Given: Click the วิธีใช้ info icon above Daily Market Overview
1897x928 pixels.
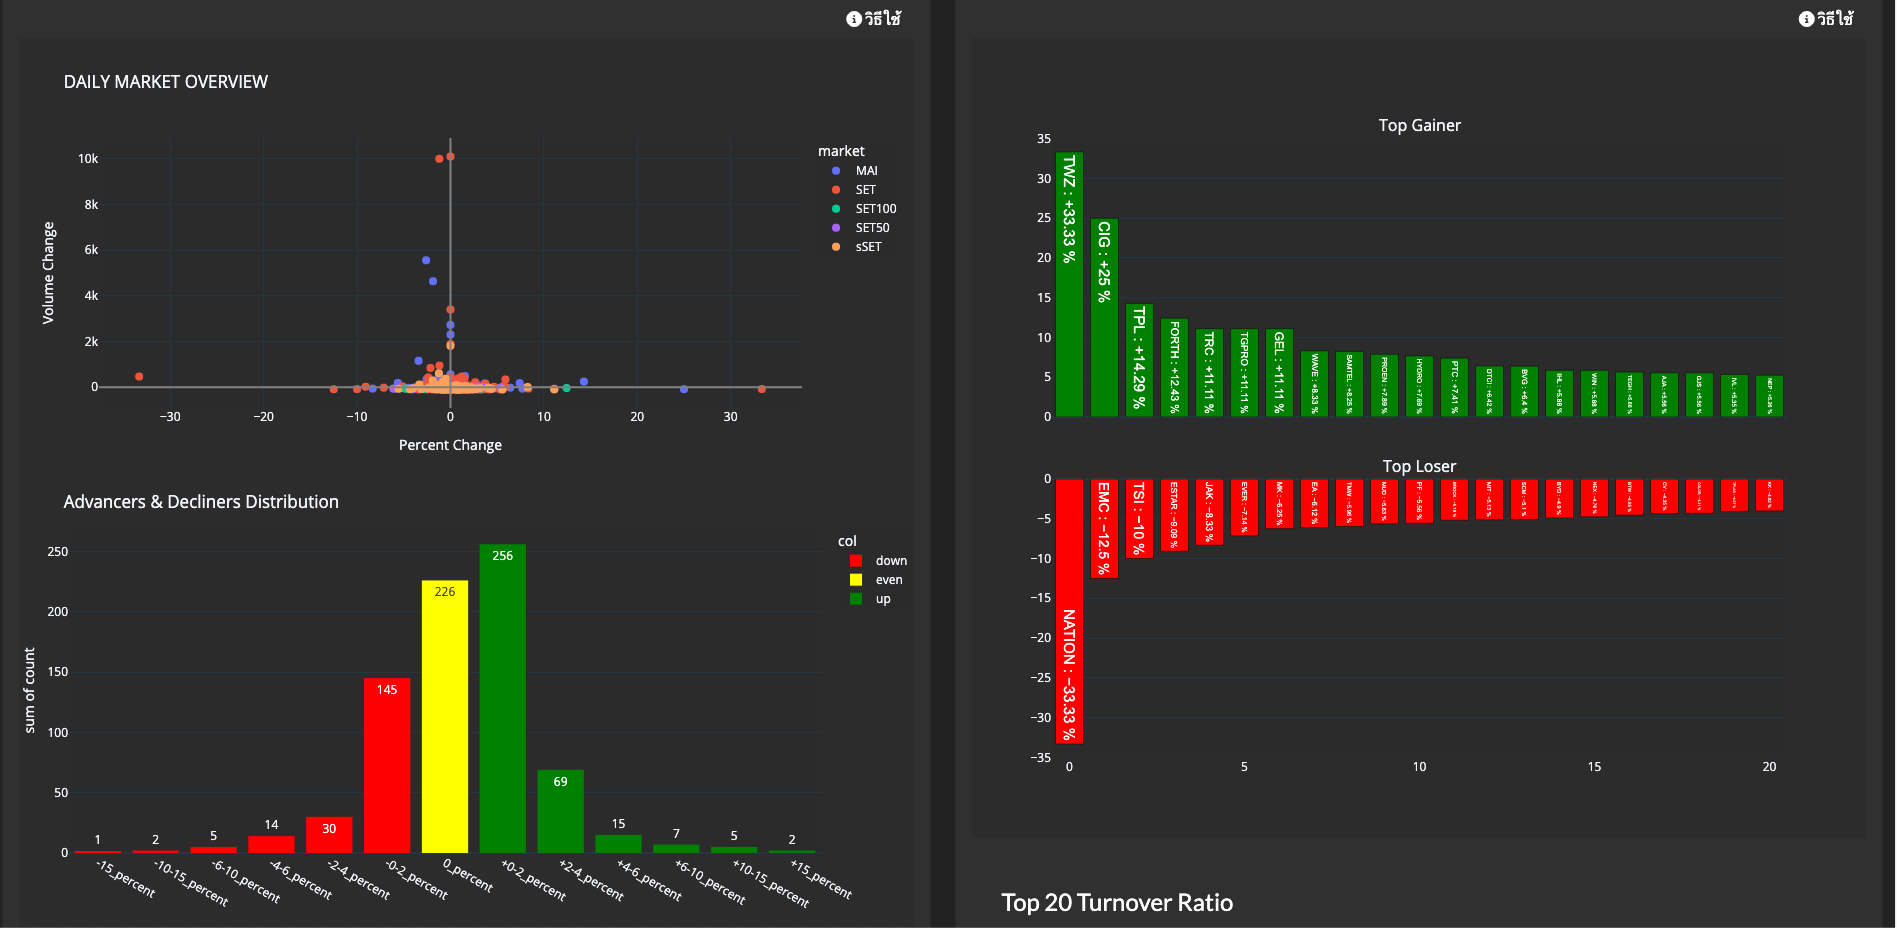Looking at the screenshot, I should click(x=854, y=19).
